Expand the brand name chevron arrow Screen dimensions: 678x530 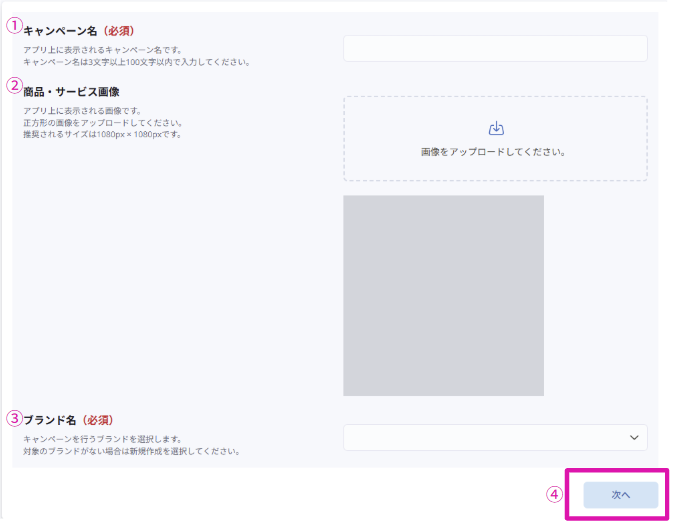click(633, 438)
